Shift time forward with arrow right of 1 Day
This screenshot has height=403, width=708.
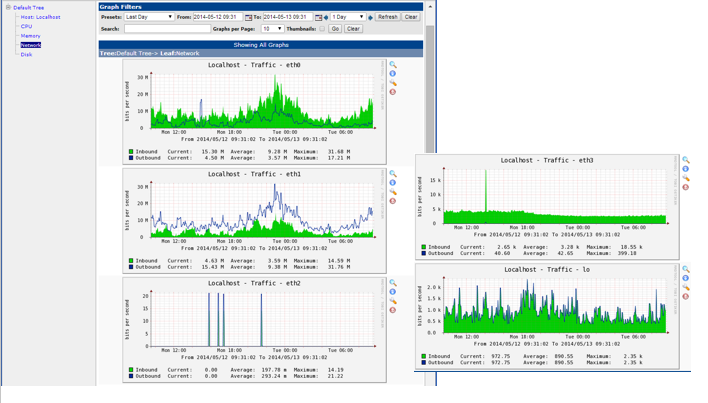click(x=370, y=18)
